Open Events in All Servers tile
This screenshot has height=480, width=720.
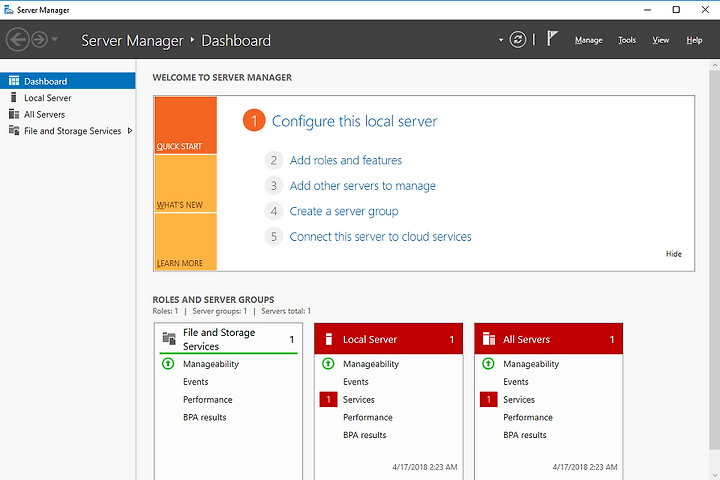point(516,382)
